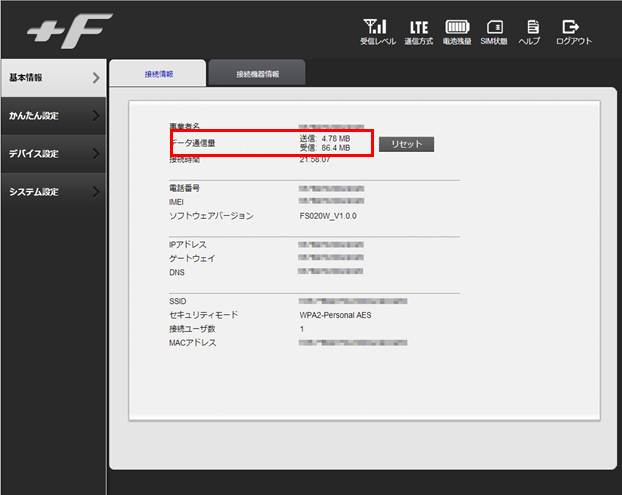The width and height of the screenshot is (622, 495).
Task: Log out using the ログアウト icon
Action: (574, 32)
